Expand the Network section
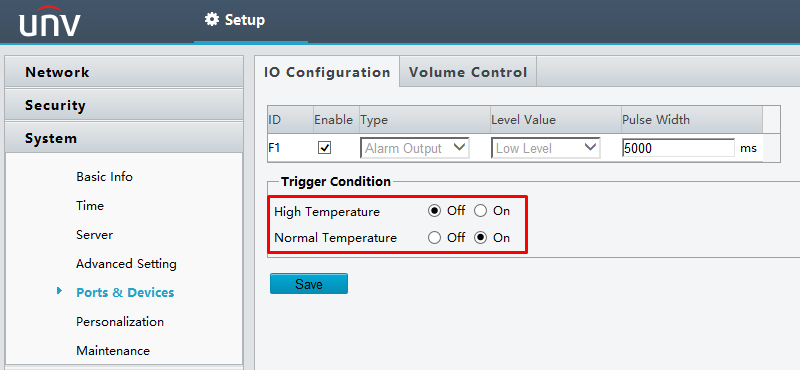Viewport: 800px width, 370px height. click(x=124, y=72)
